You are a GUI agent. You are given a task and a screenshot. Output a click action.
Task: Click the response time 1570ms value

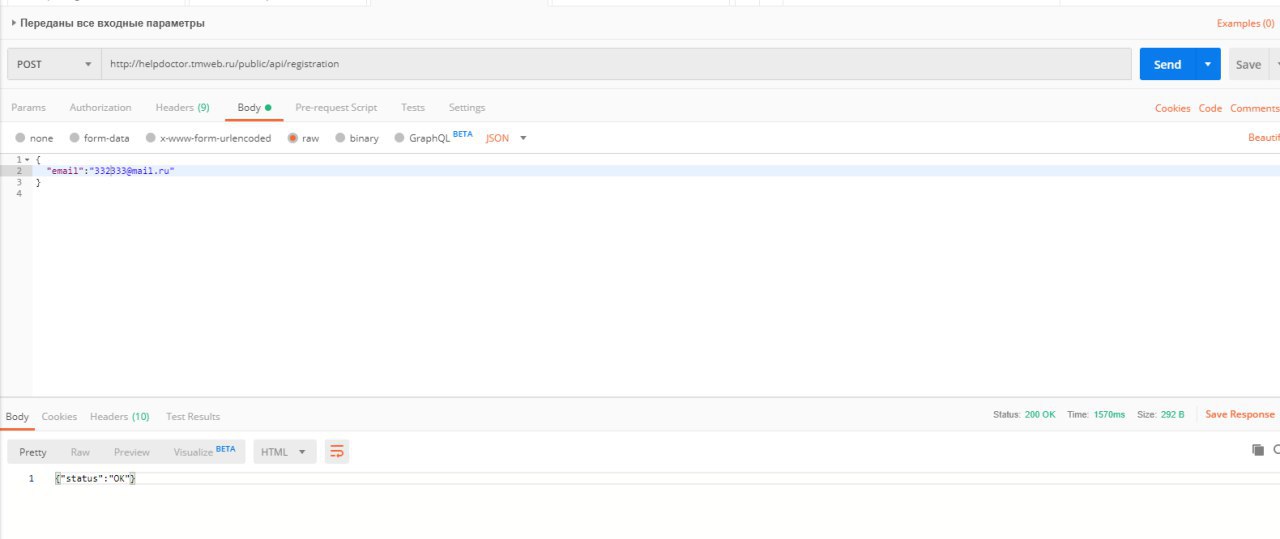coord(1109,414)
